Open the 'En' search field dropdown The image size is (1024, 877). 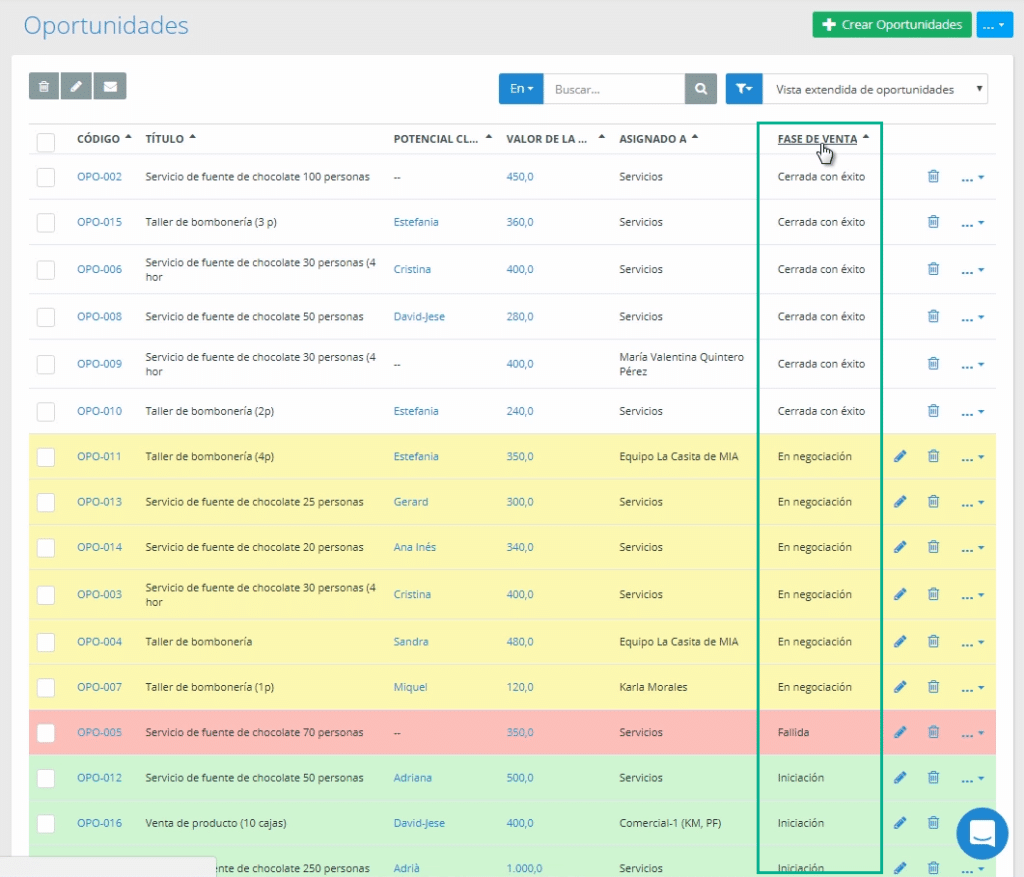[x=521, y=89]
